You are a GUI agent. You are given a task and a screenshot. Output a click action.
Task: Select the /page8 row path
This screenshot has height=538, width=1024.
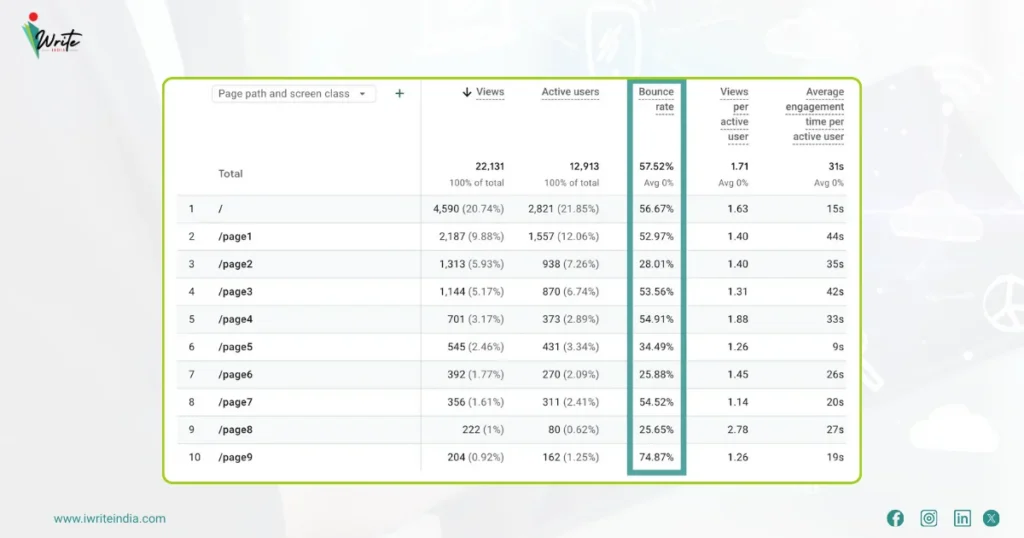point(235,430)
